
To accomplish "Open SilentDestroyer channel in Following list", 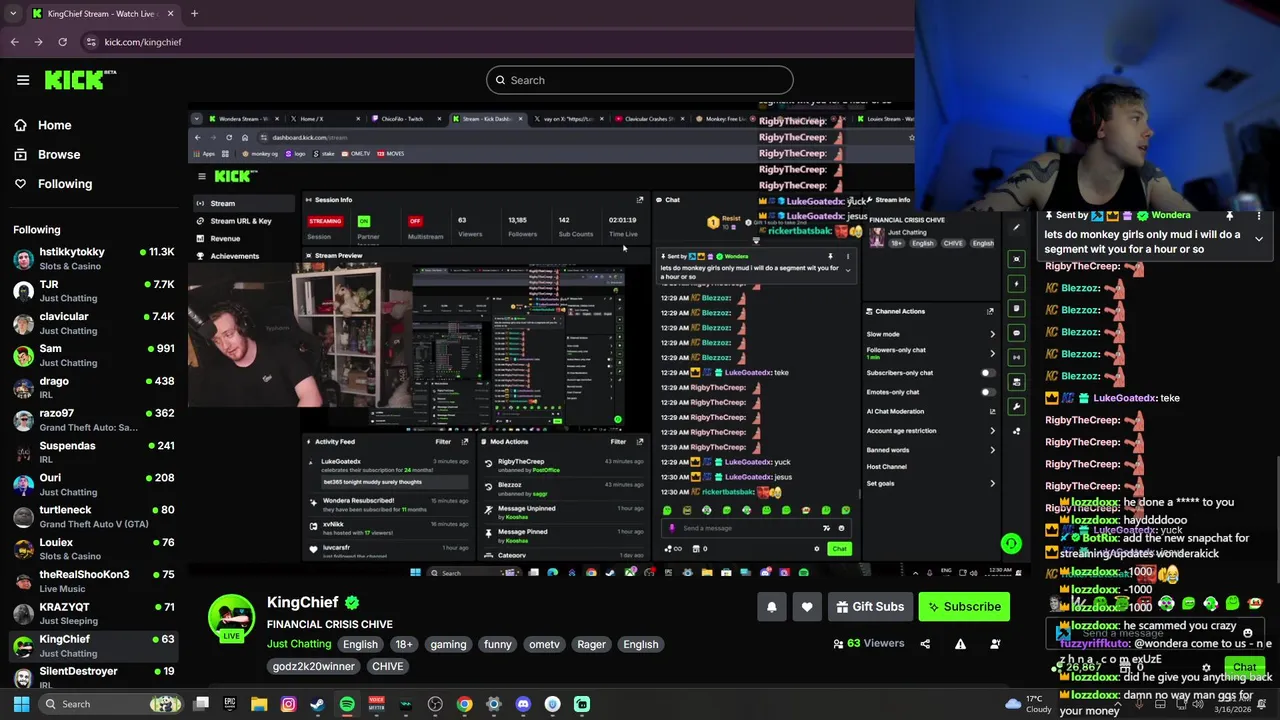I will pos(94,677).
